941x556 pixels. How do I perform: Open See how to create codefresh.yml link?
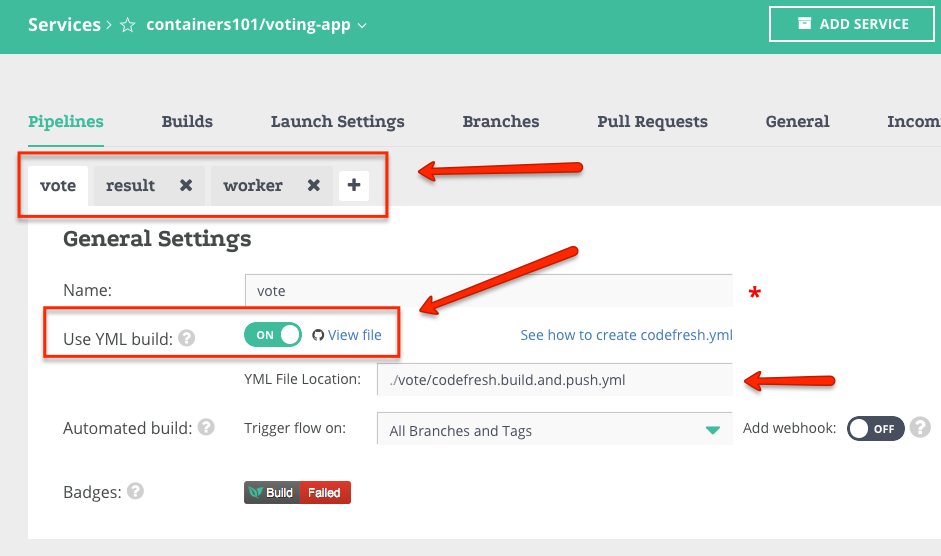(x=626, y=335)
